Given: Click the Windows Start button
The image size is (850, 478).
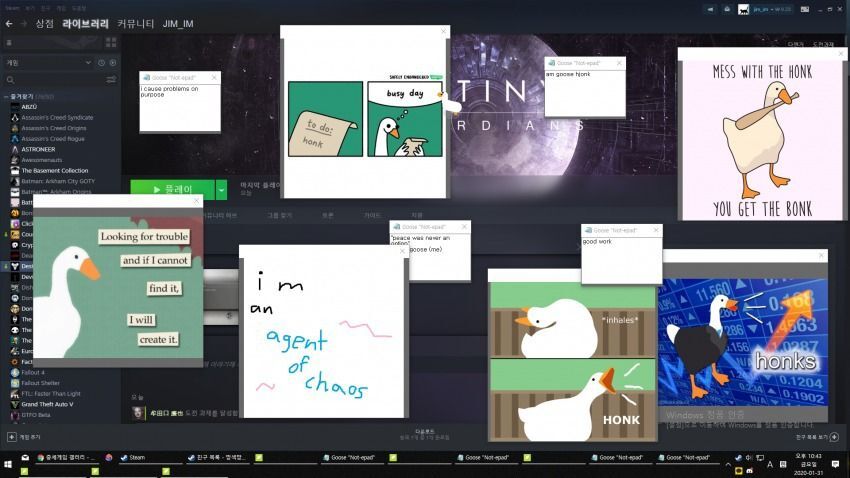Looking at the screenshot, I should (8, 464).
